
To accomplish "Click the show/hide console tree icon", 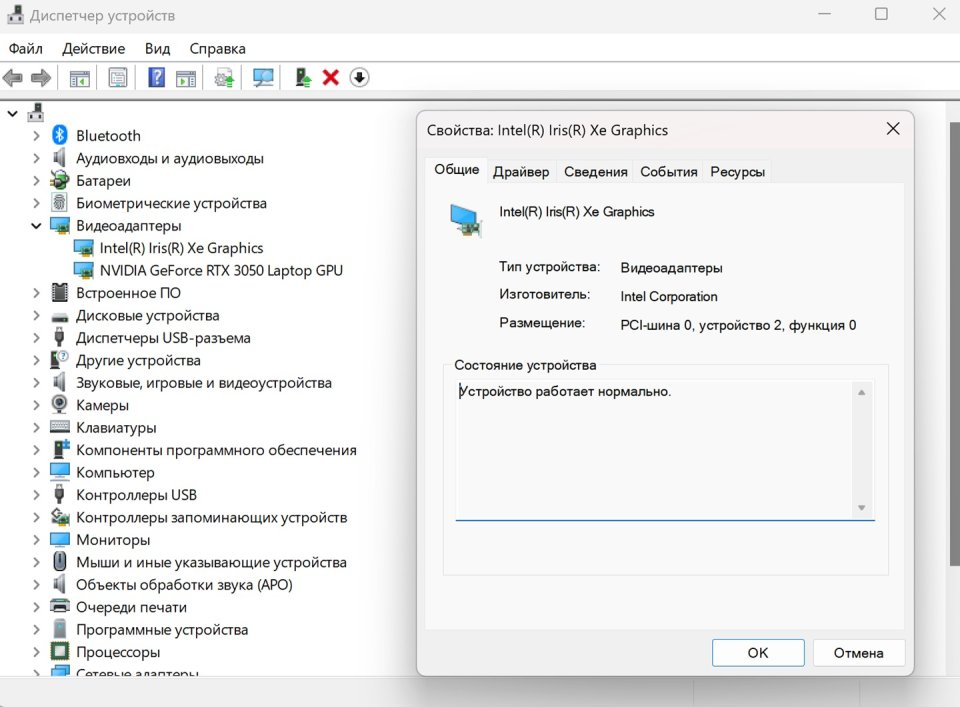I will coord(79,78).
